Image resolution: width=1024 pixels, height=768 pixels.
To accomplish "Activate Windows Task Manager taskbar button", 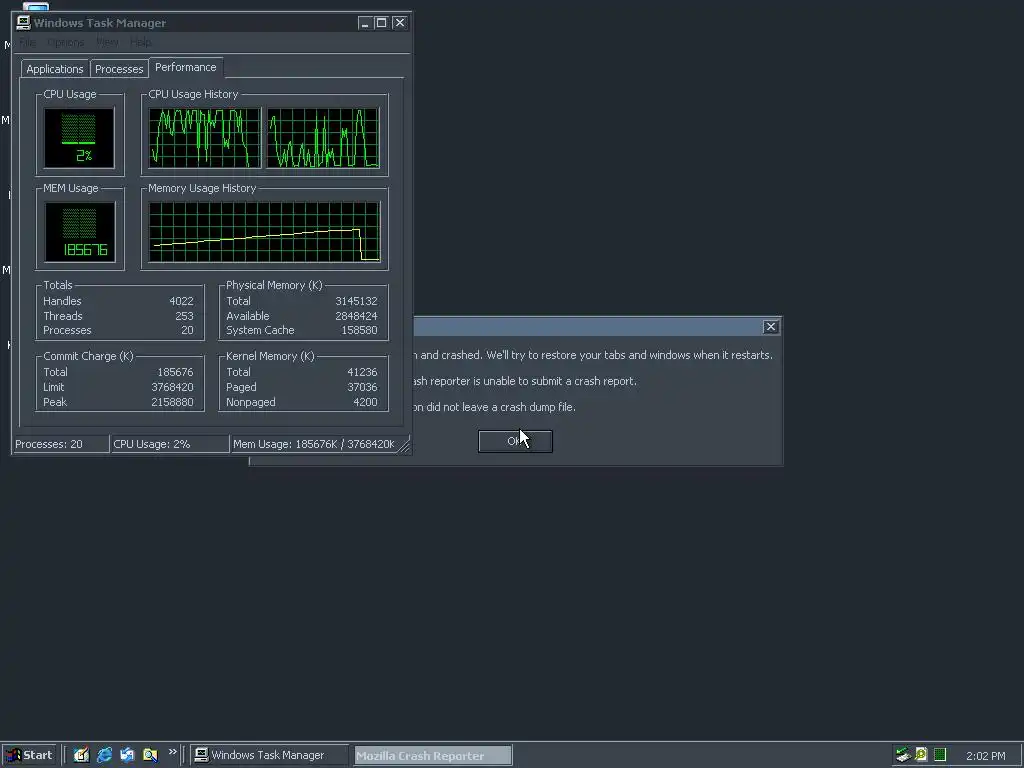I will [268, 755].
